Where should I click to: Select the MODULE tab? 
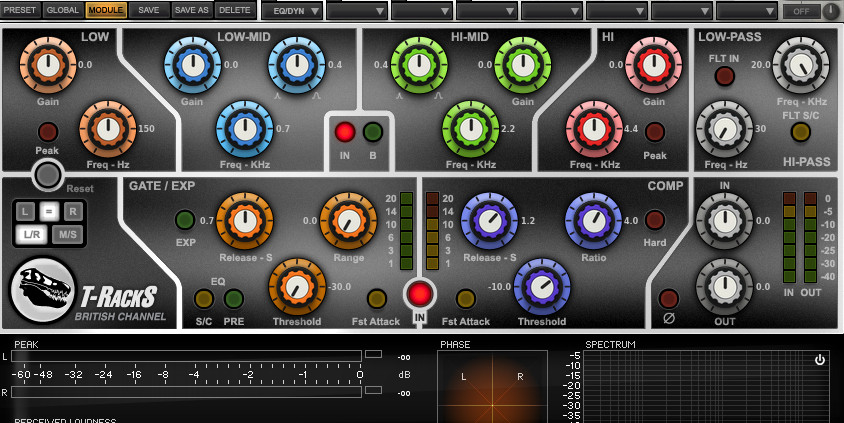[x=106, y=10]
